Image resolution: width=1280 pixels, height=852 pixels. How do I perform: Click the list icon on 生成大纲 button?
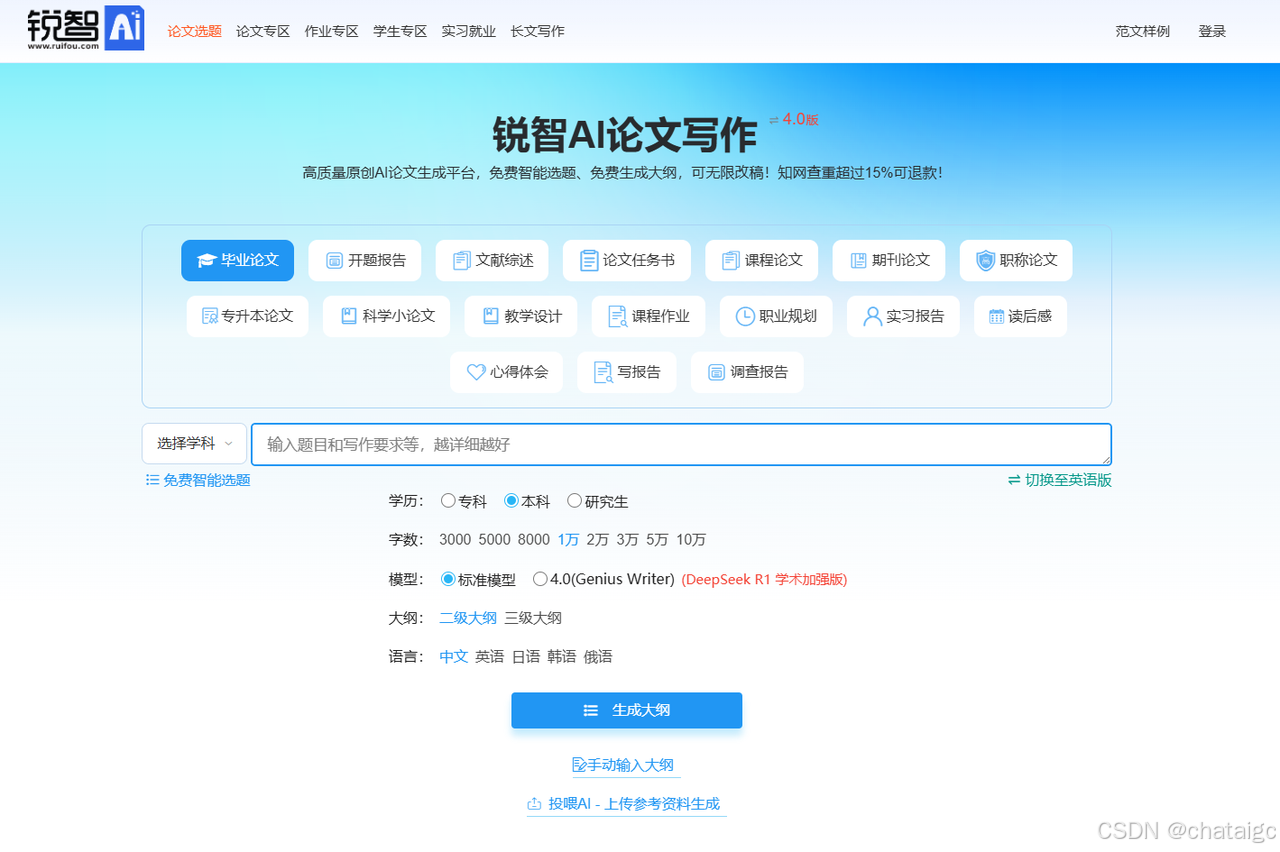(x=591, y=711)
